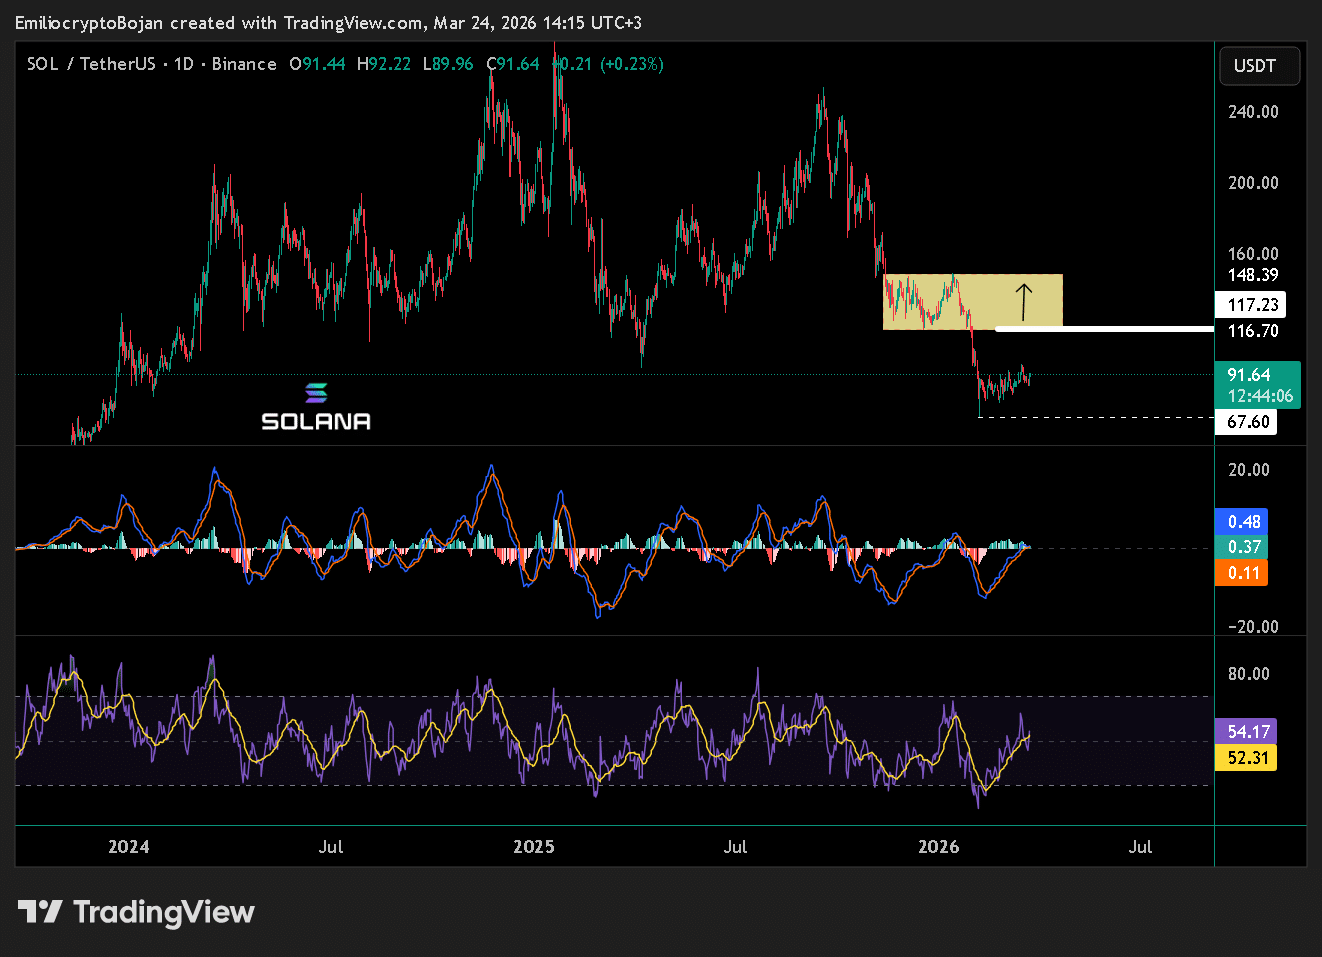Open the SOL / TetherUS symbol title

[x=91, y=64]
